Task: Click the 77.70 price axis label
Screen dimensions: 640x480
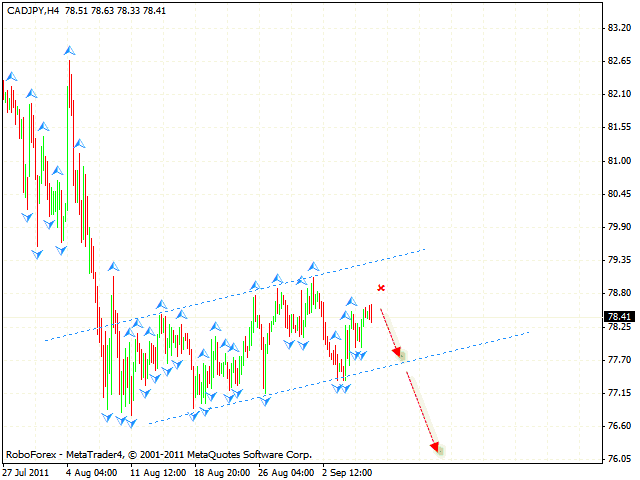Action: [x=619, y=360]
